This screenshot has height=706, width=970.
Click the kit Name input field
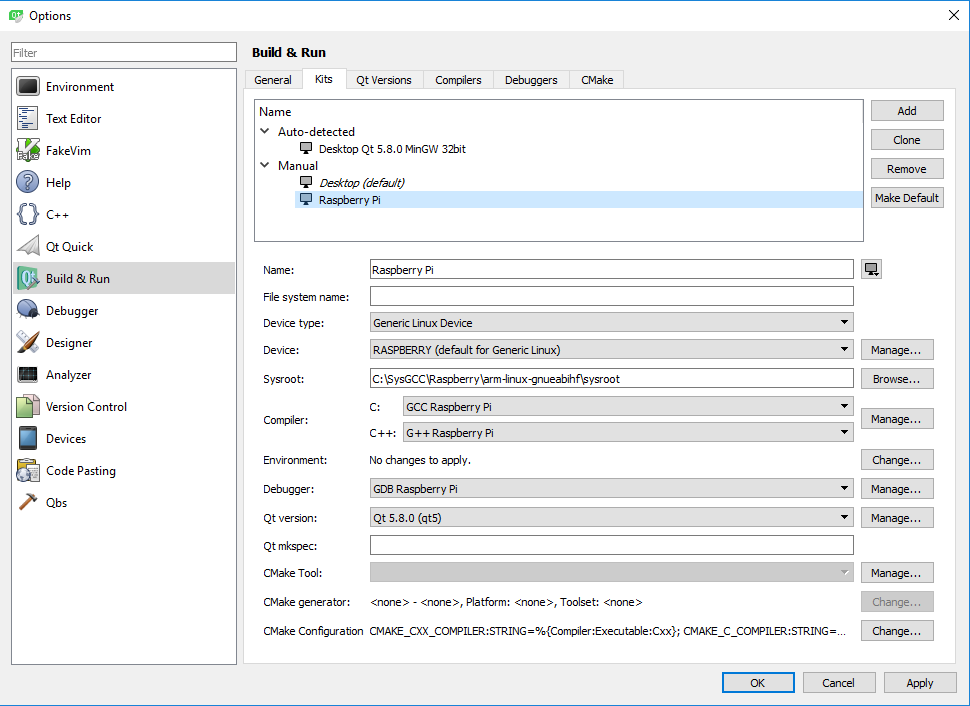coord(611,269)
